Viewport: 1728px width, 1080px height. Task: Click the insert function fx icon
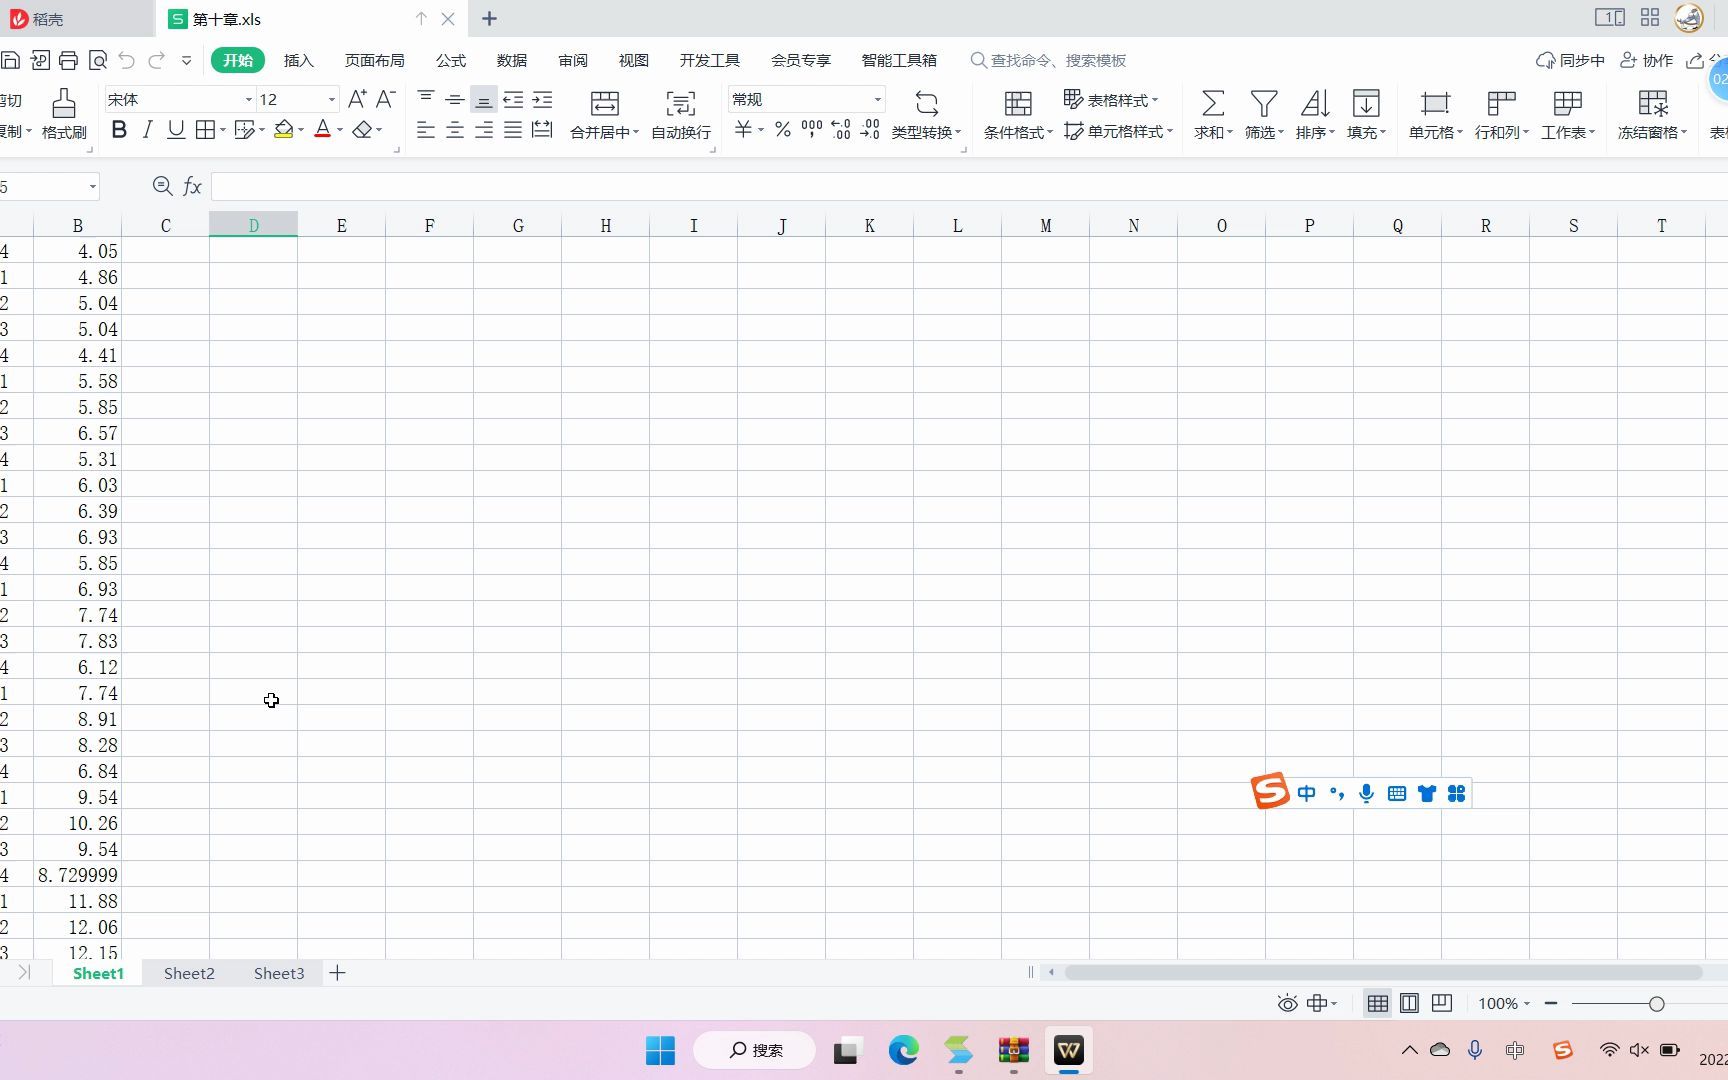[x=192, y=186]
